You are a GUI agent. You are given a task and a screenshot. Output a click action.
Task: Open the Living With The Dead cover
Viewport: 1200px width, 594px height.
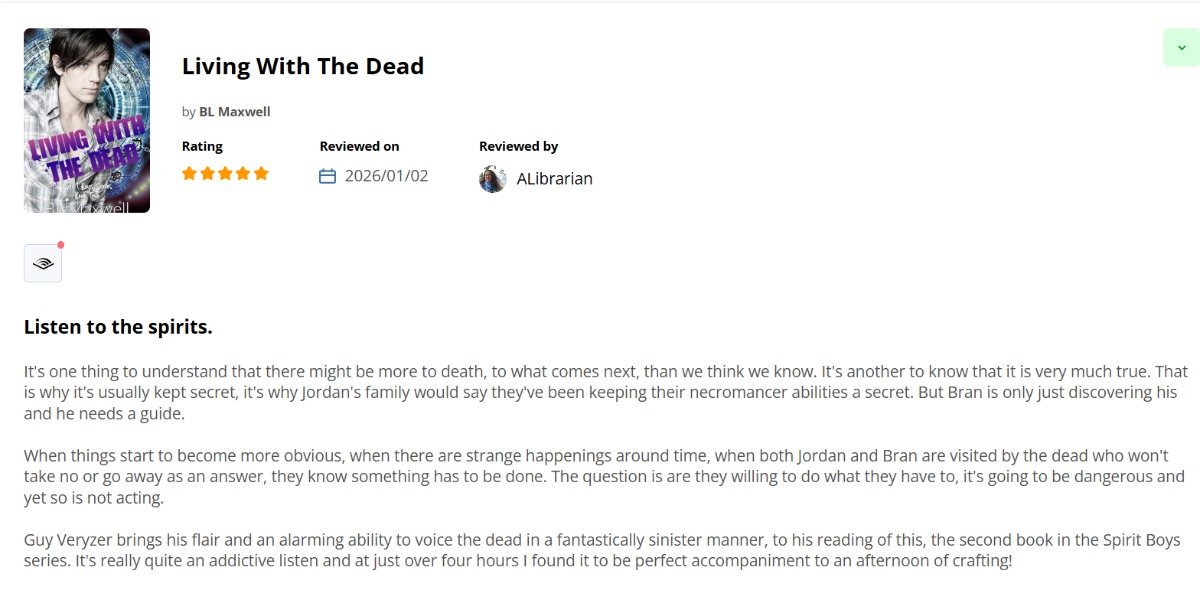point(87,120)
